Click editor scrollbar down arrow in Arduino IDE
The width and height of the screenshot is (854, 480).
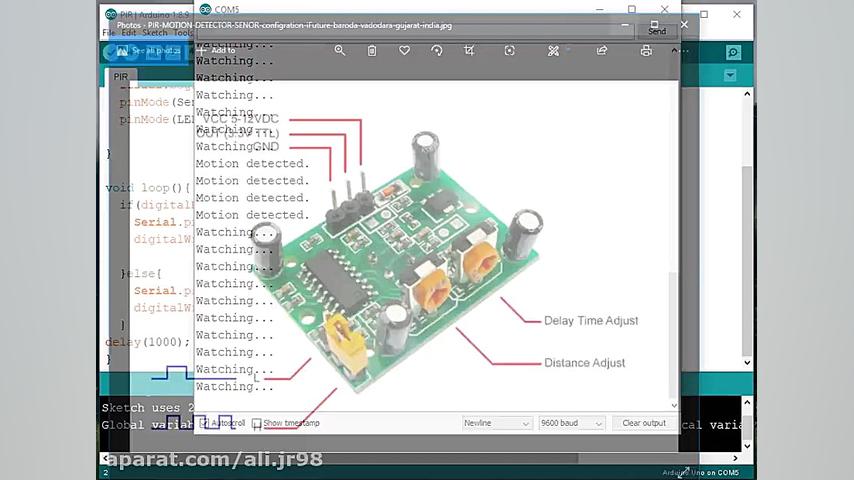(747, 362)
